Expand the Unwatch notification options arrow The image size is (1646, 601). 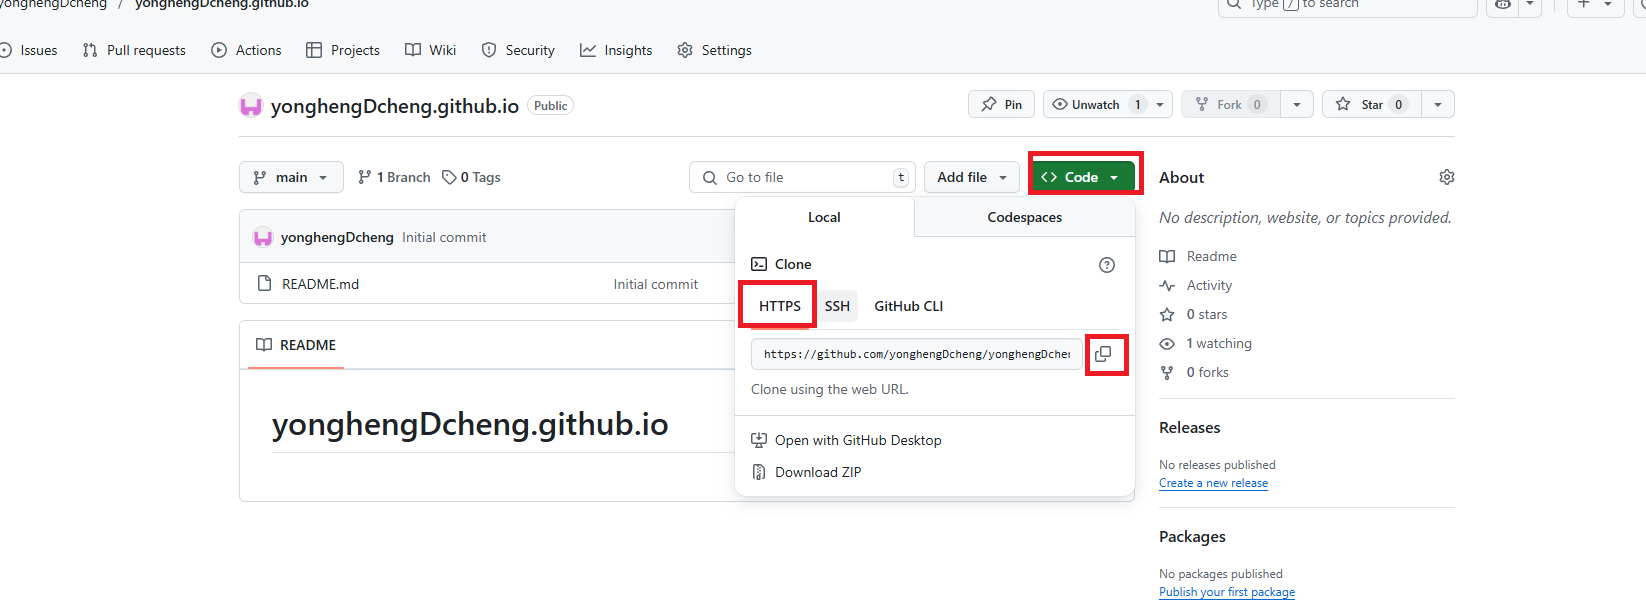pyautogui.click(x=1160, y=105)
